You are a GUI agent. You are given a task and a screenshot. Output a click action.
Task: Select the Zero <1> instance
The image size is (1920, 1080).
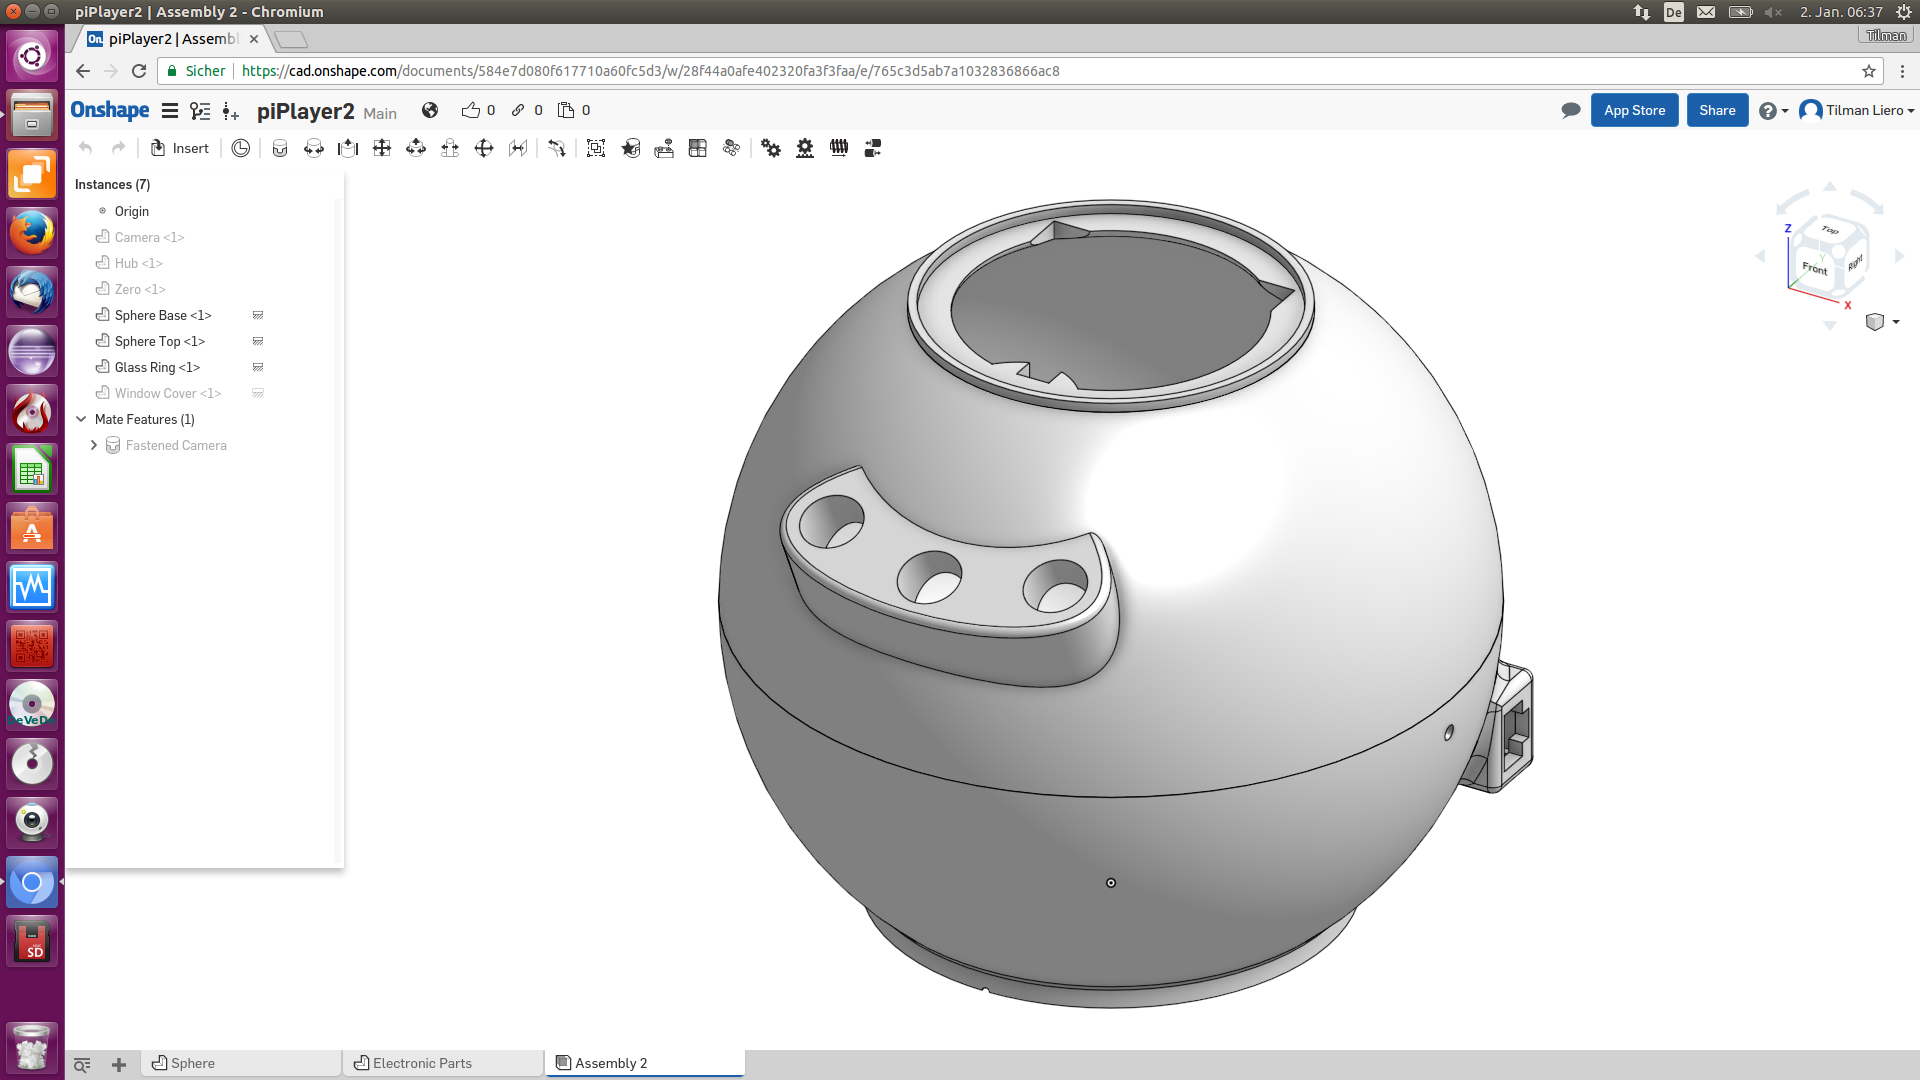tap(140, 289)
